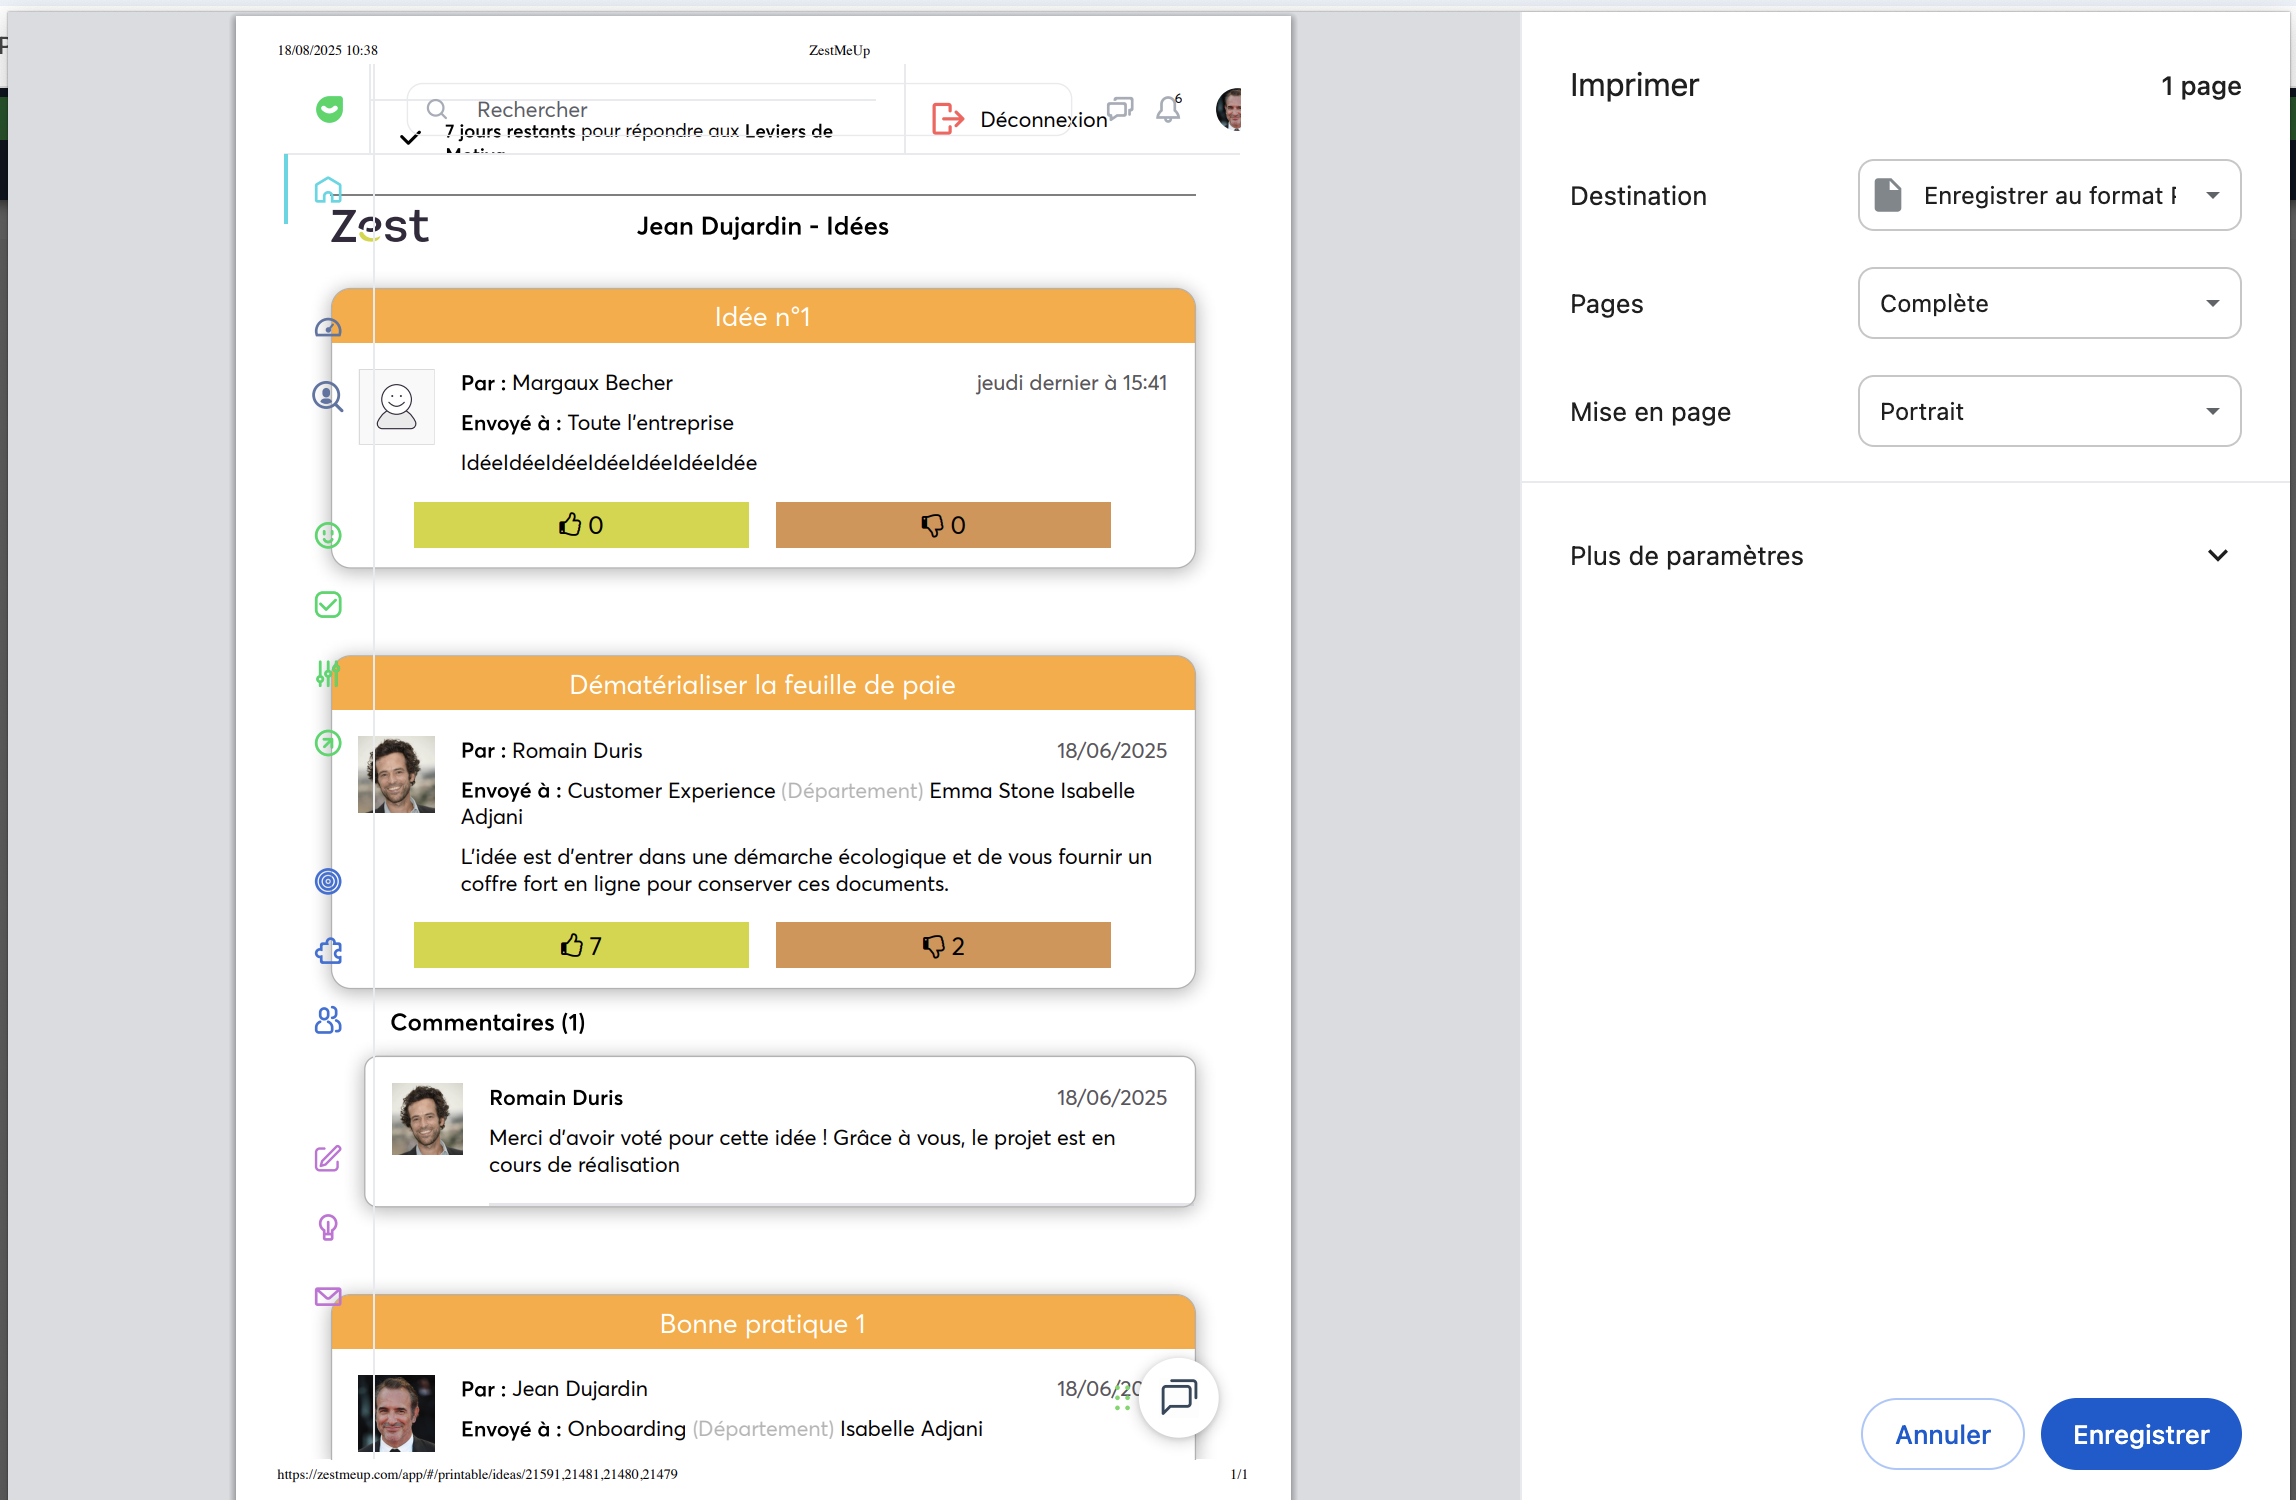
Task: Click the Annuler button
Action: coord(1942,1434)
